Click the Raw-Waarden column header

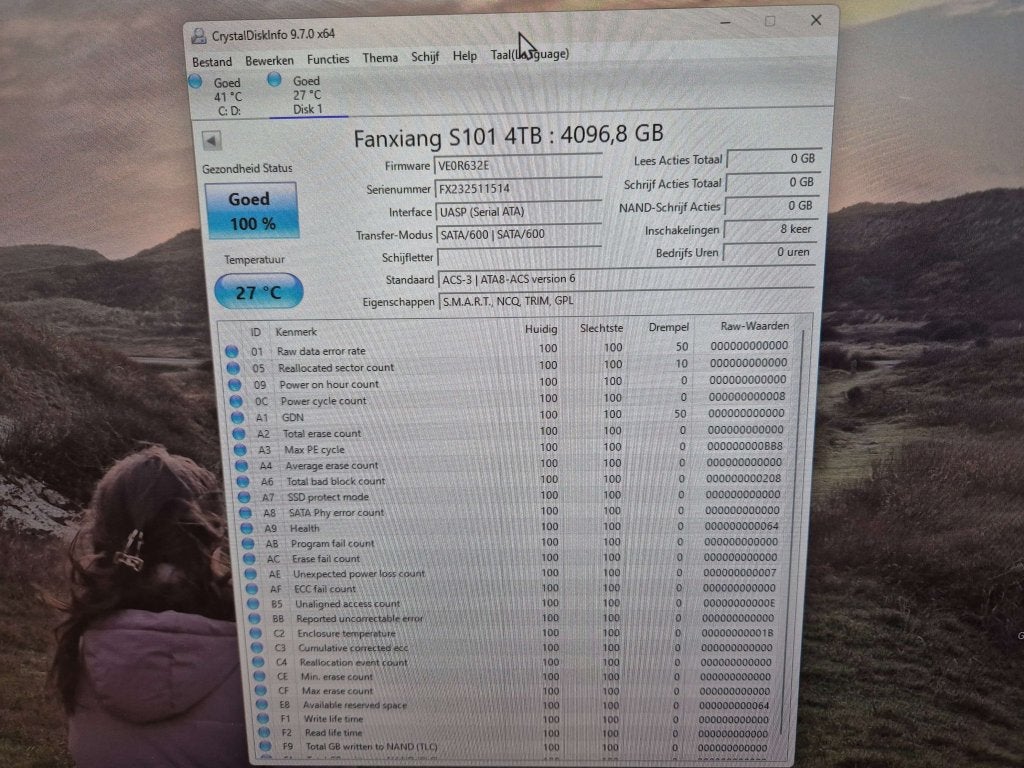[x=754, y=326]
